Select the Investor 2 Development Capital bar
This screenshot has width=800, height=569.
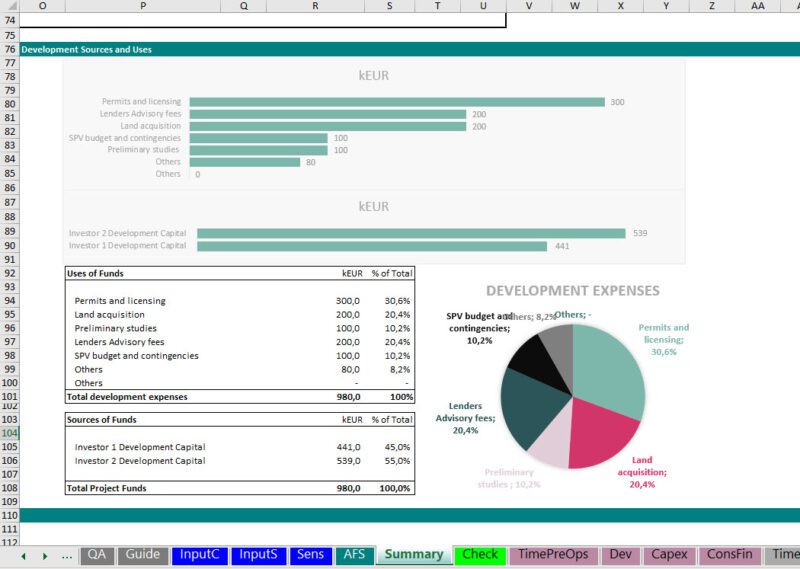pos(411,233)
